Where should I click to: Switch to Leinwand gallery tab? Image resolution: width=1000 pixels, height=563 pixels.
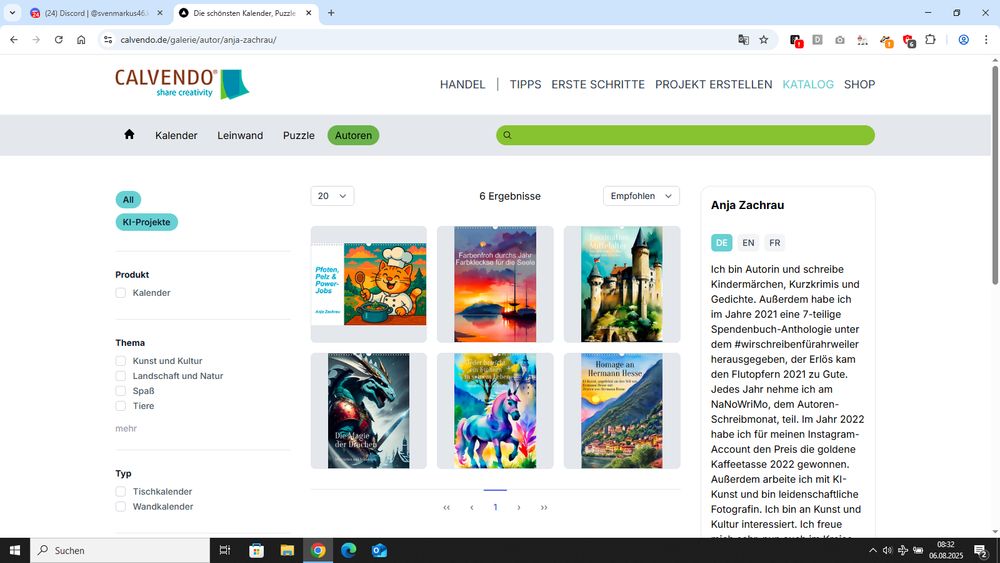coord(240,135)
